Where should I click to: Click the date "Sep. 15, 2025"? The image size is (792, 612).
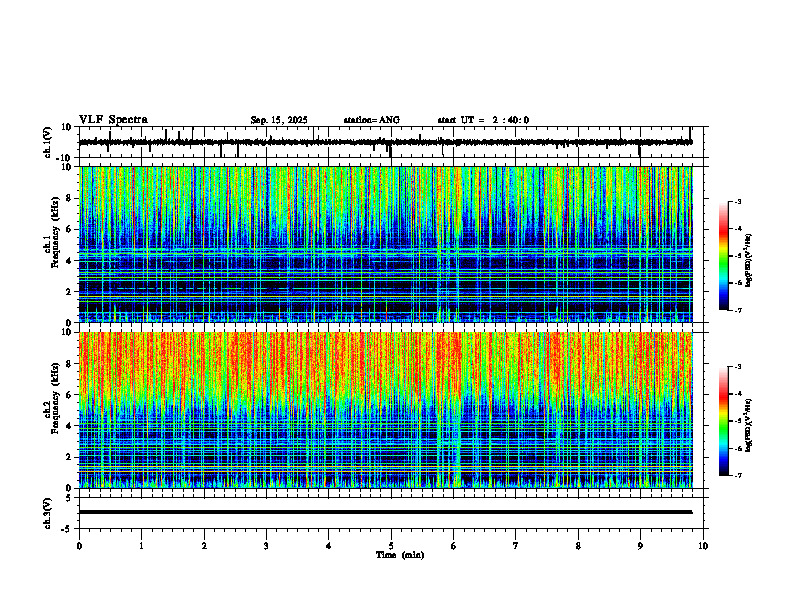pos(279,120)
